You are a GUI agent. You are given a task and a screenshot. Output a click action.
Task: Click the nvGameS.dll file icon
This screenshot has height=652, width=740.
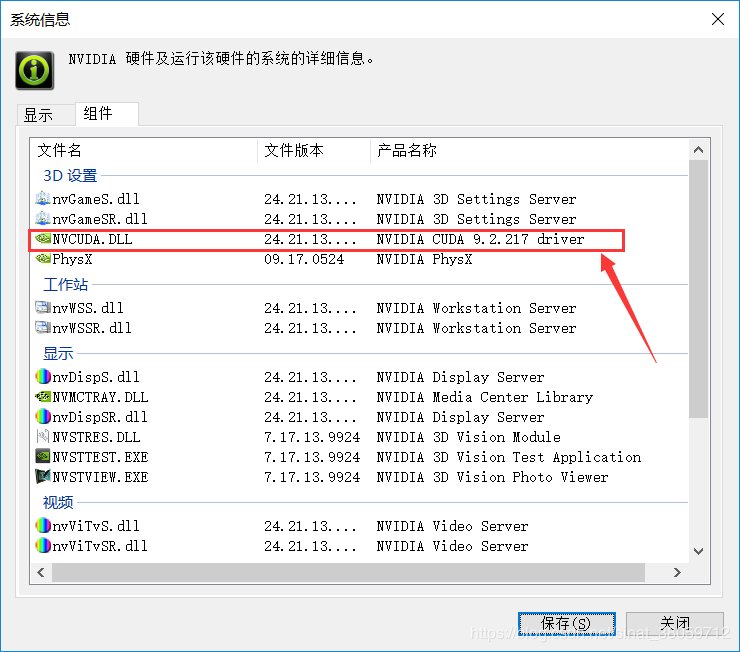pos(43,199)
